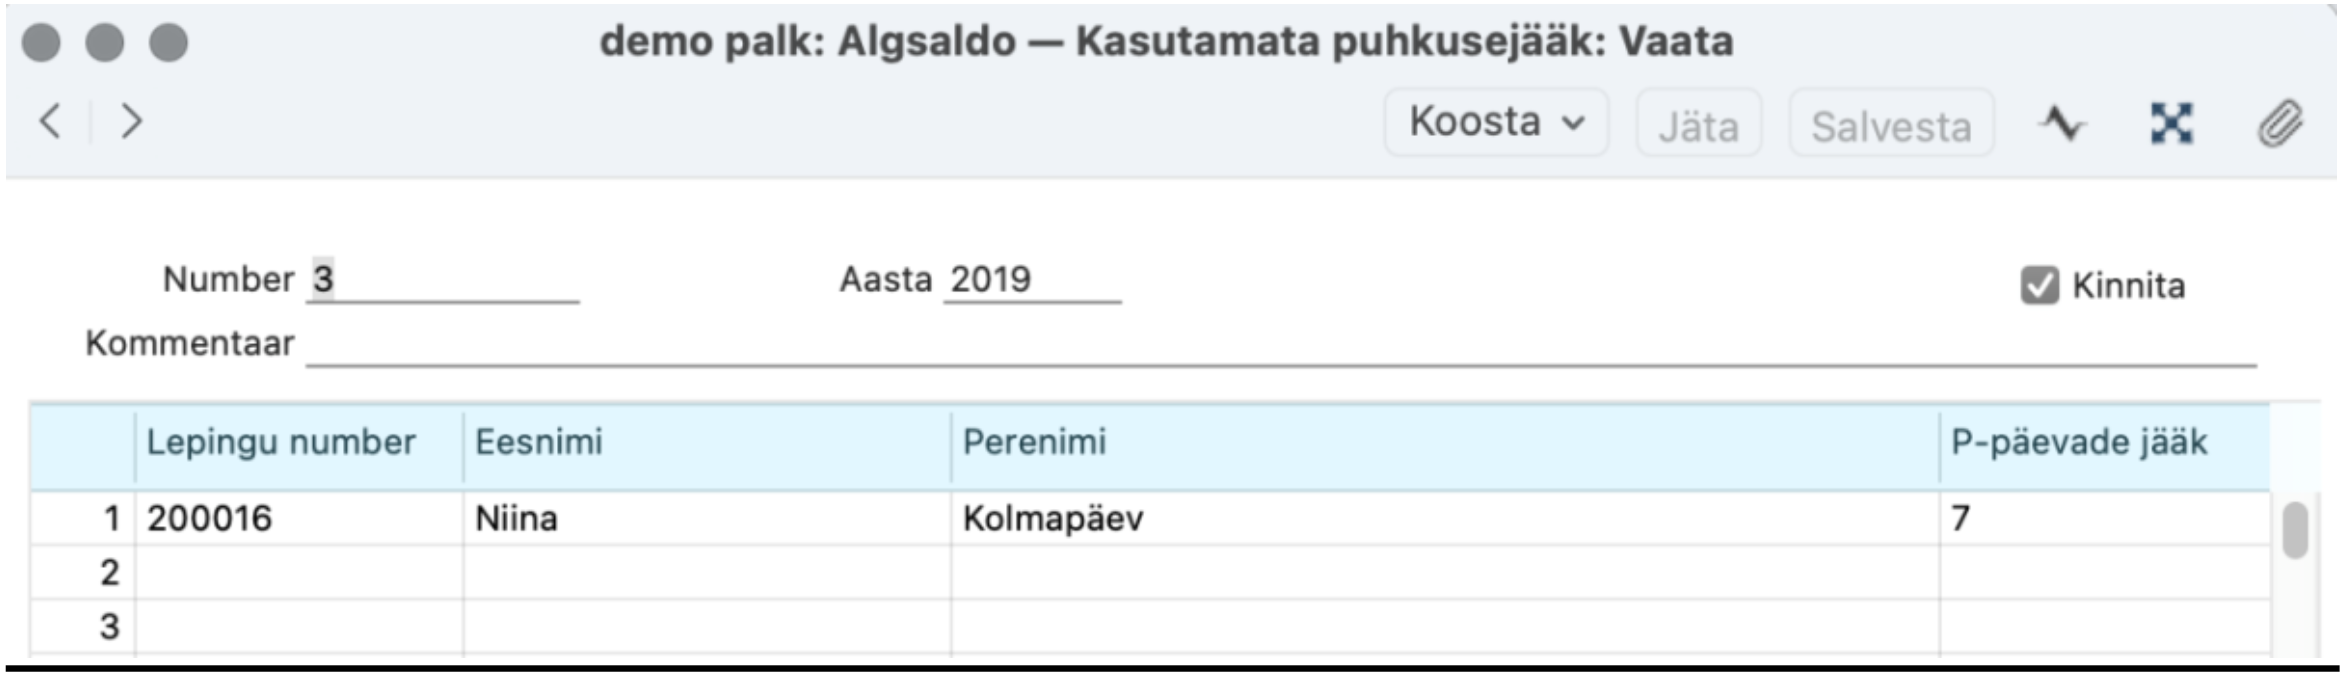Click the Kommentaar text field
This screenshot has width=2346, height=692.
click(x=1280, y=344)
